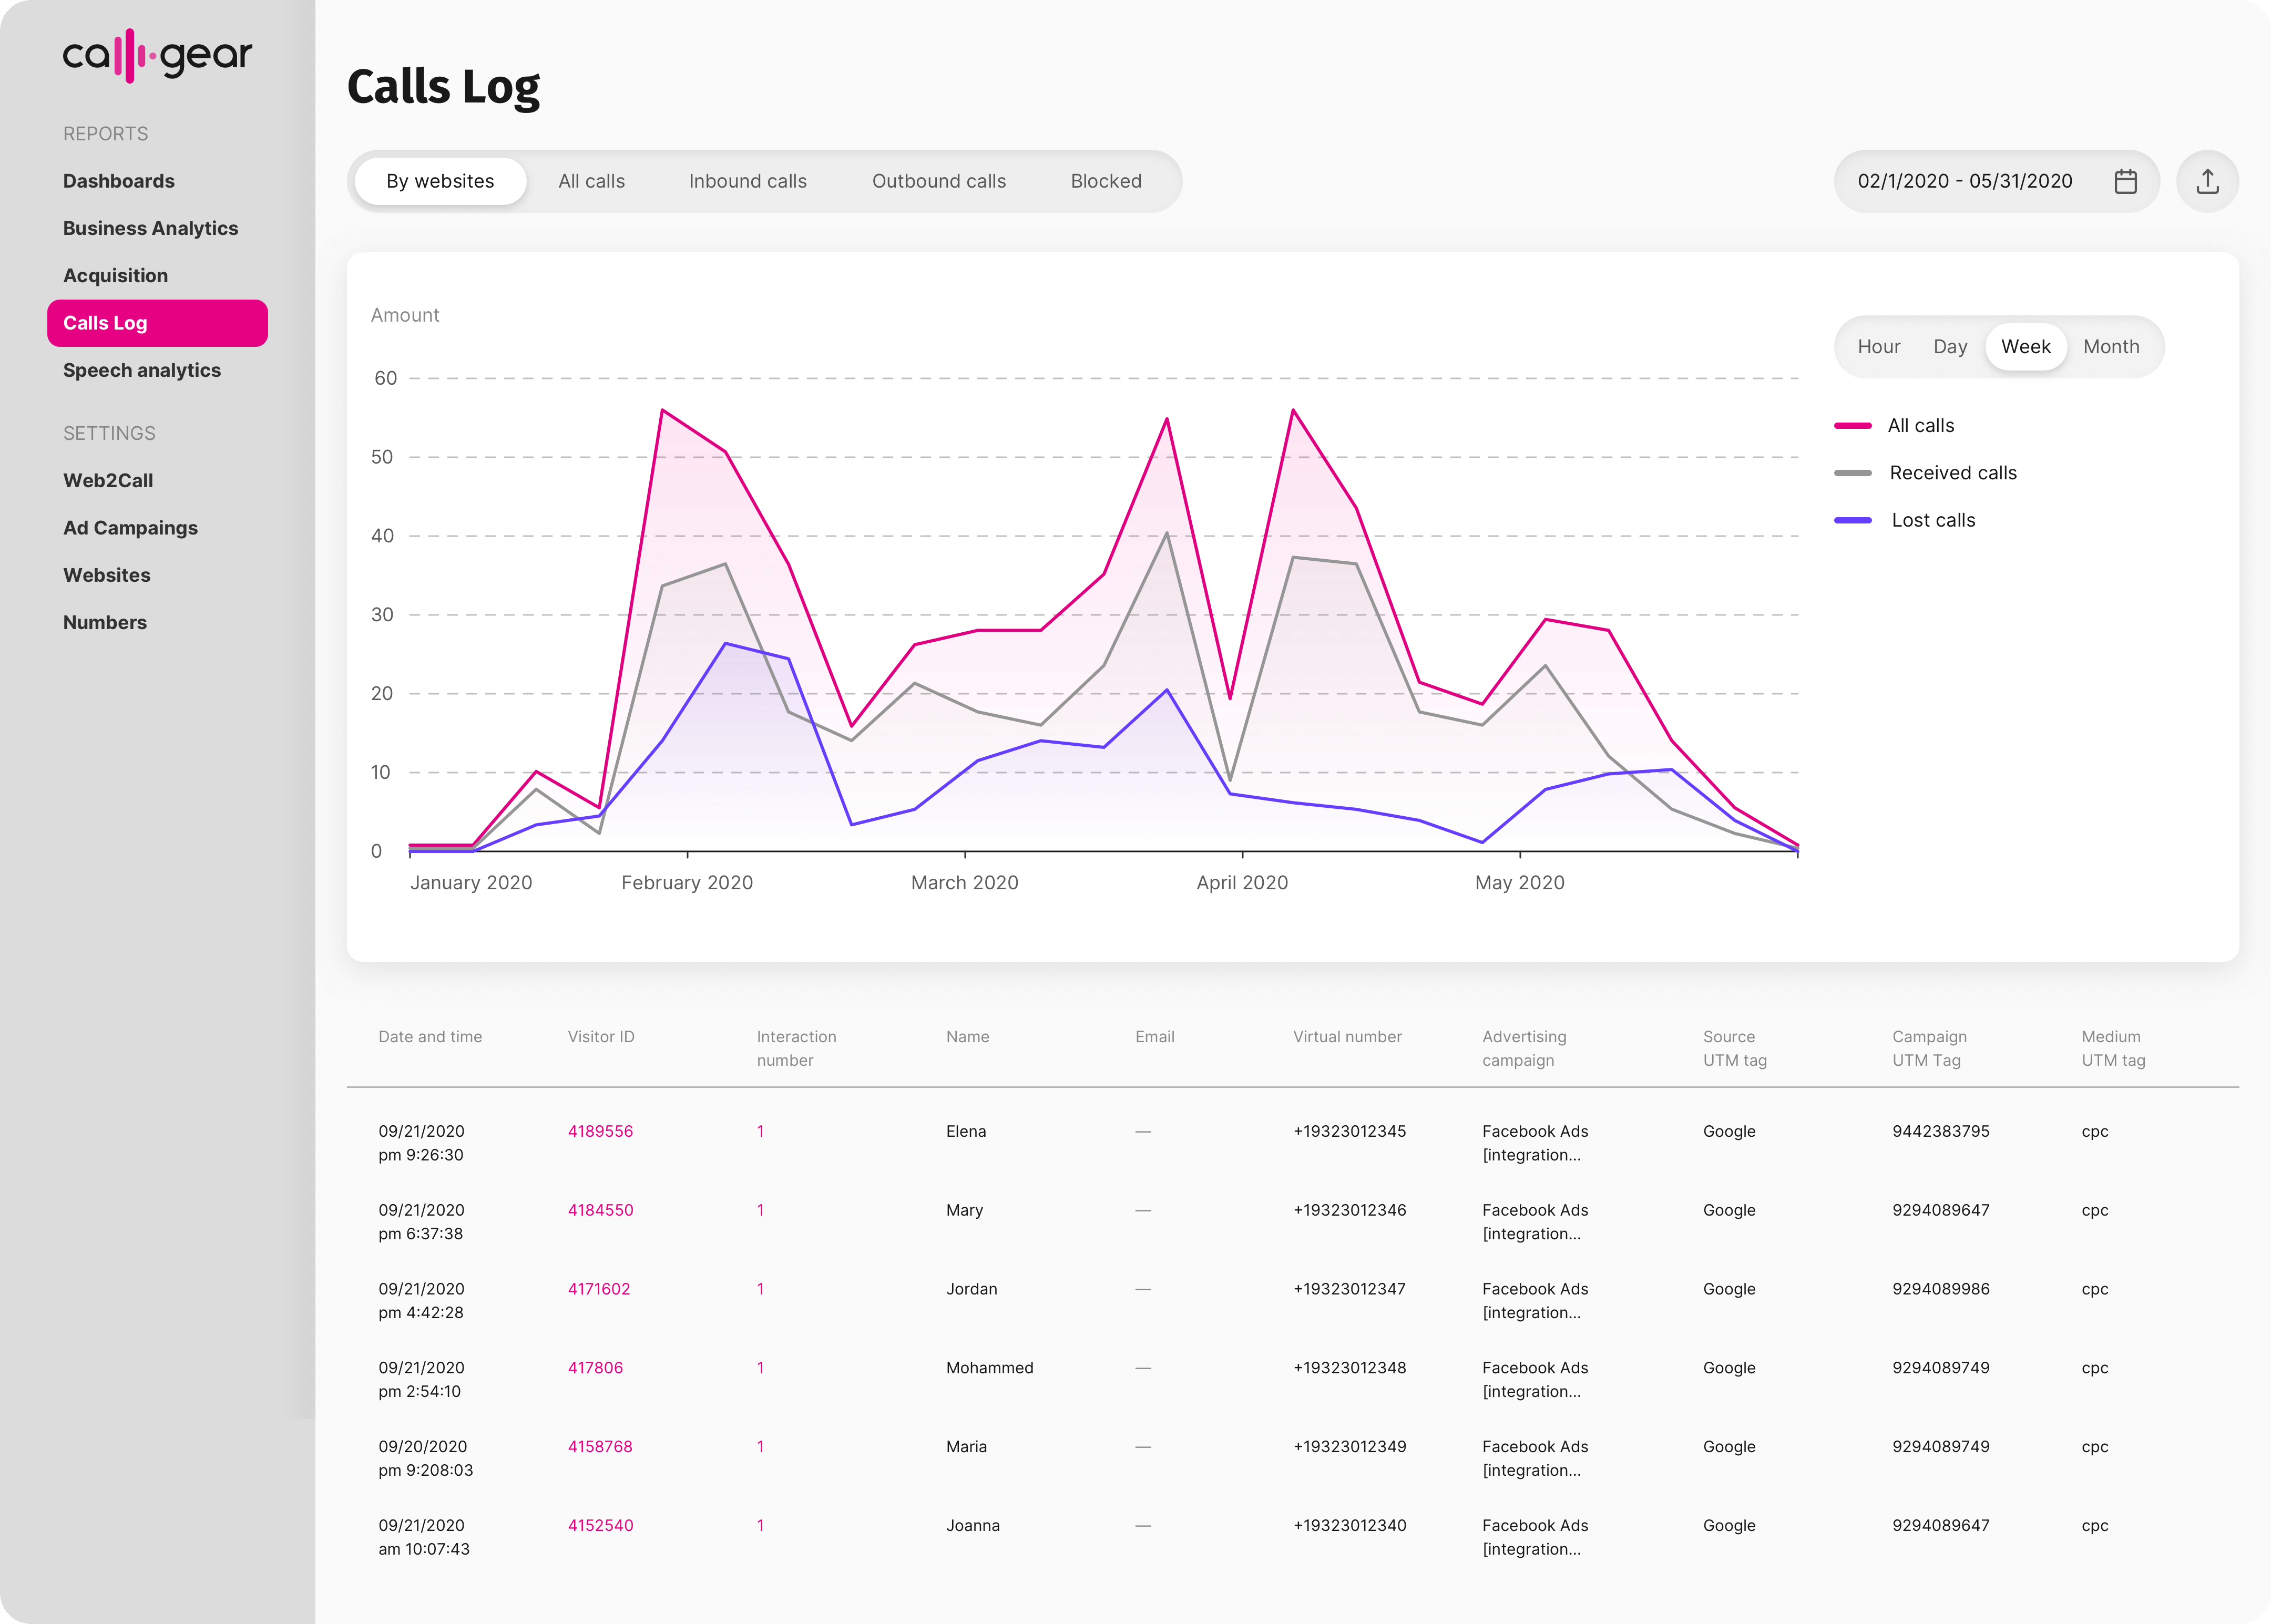Viewport: 2271px width, 1624px height.
Task: Open the date range 02/1/2020 - 05/31/2020 picker
Action: tap(1964, 181)
